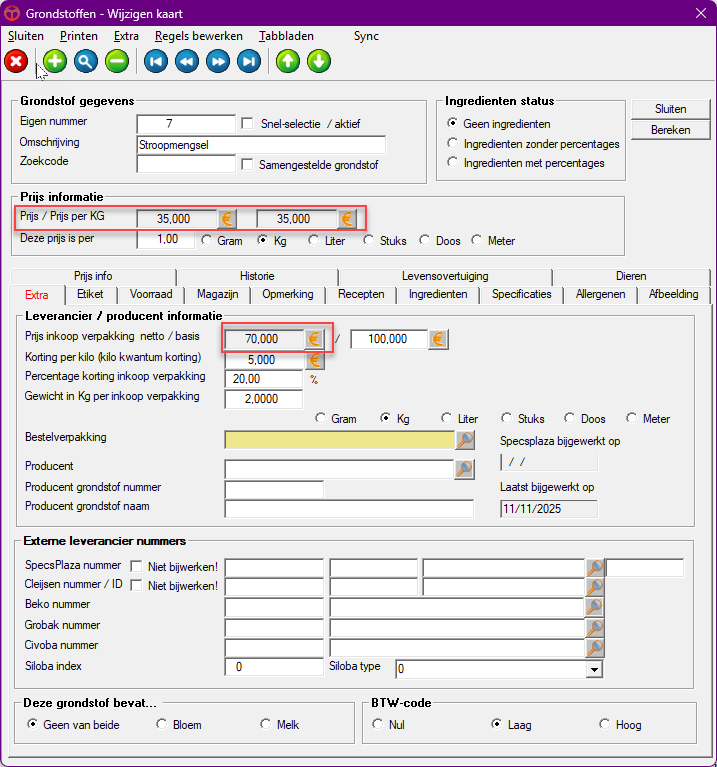Open the Sluiten menu
The width and height of the screenshot is (717, 767).
(26, 36)
